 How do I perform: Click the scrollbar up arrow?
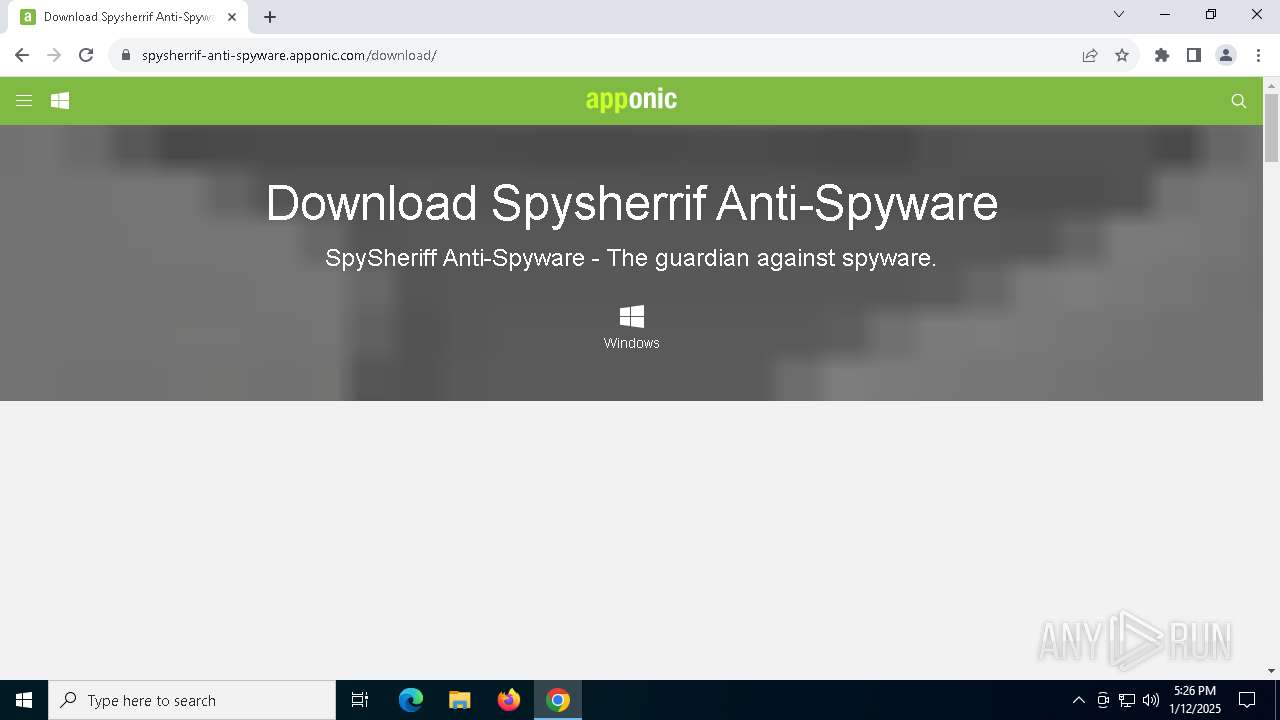click(1271, 85)
